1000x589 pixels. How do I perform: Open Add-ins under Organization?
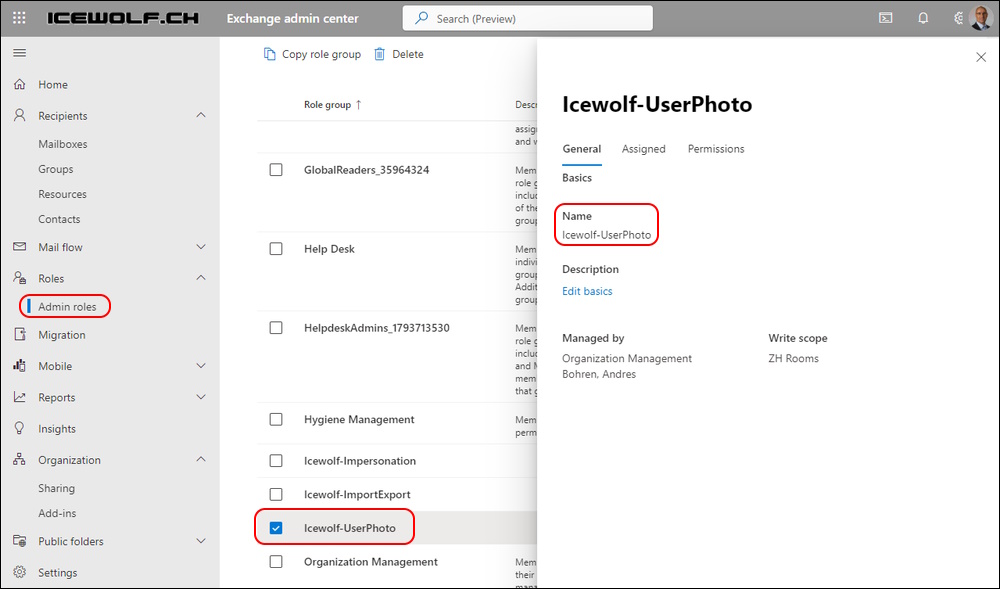click(x=57, y=513)
